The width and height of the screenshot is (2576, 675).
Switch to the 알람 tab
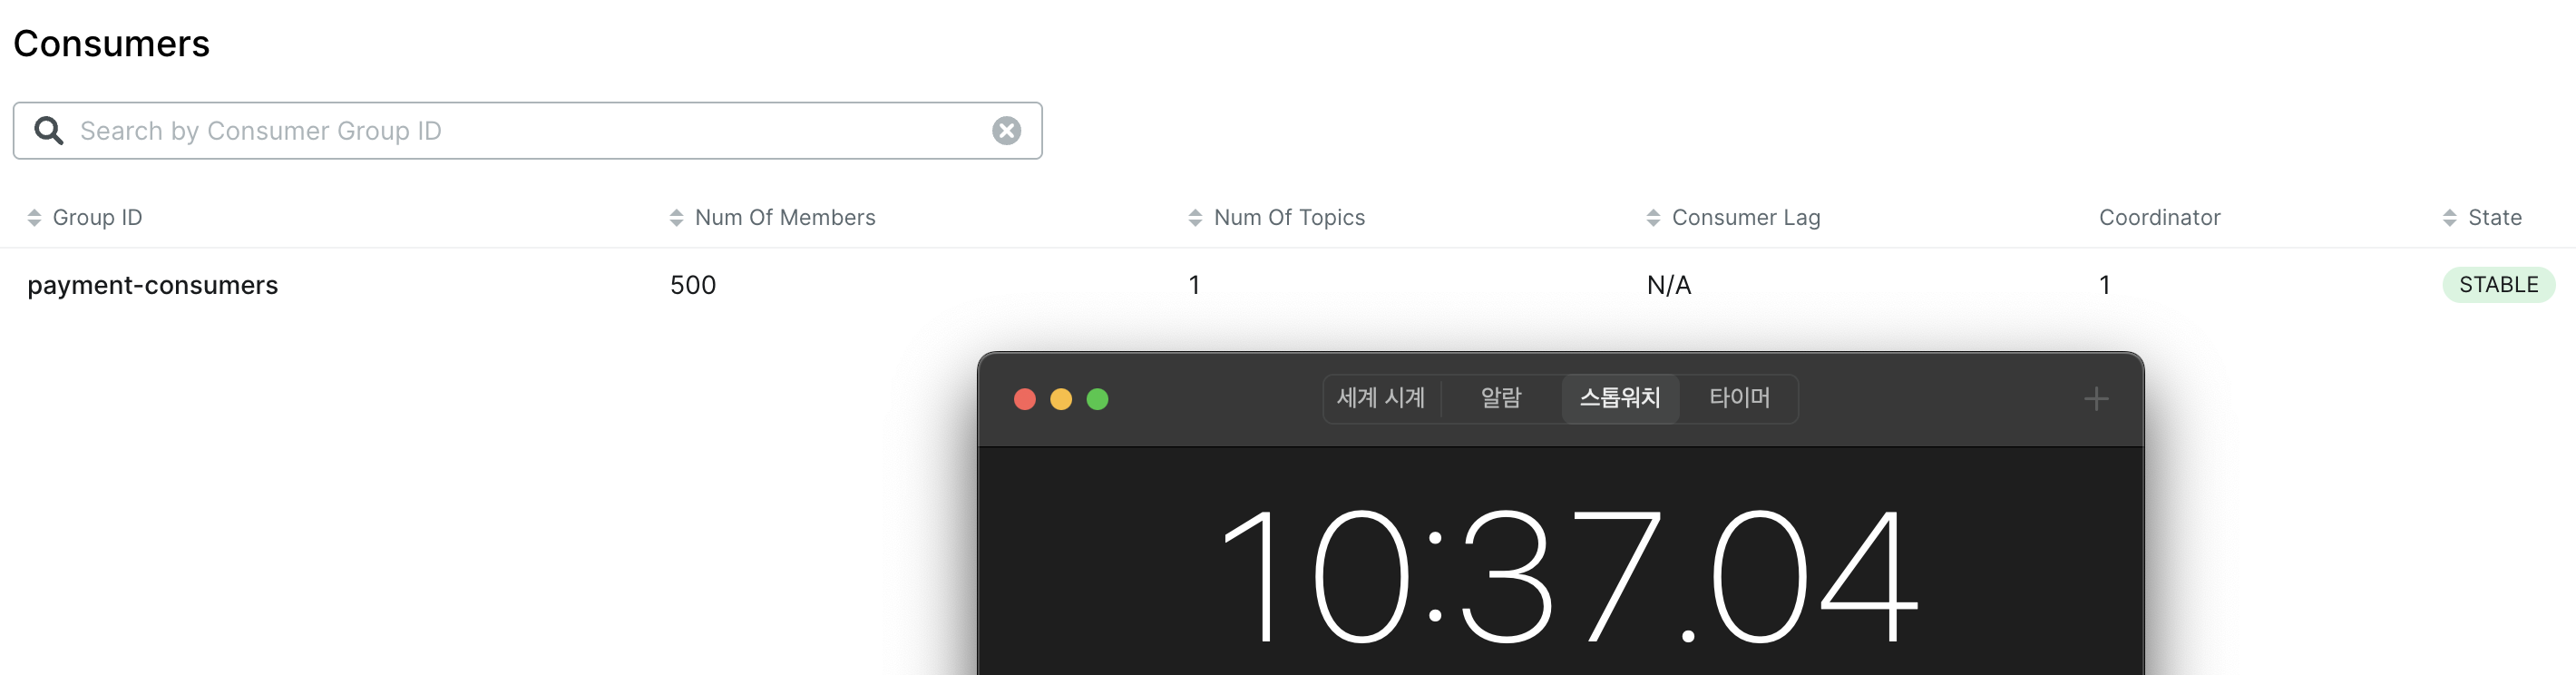coord(1500,398)
